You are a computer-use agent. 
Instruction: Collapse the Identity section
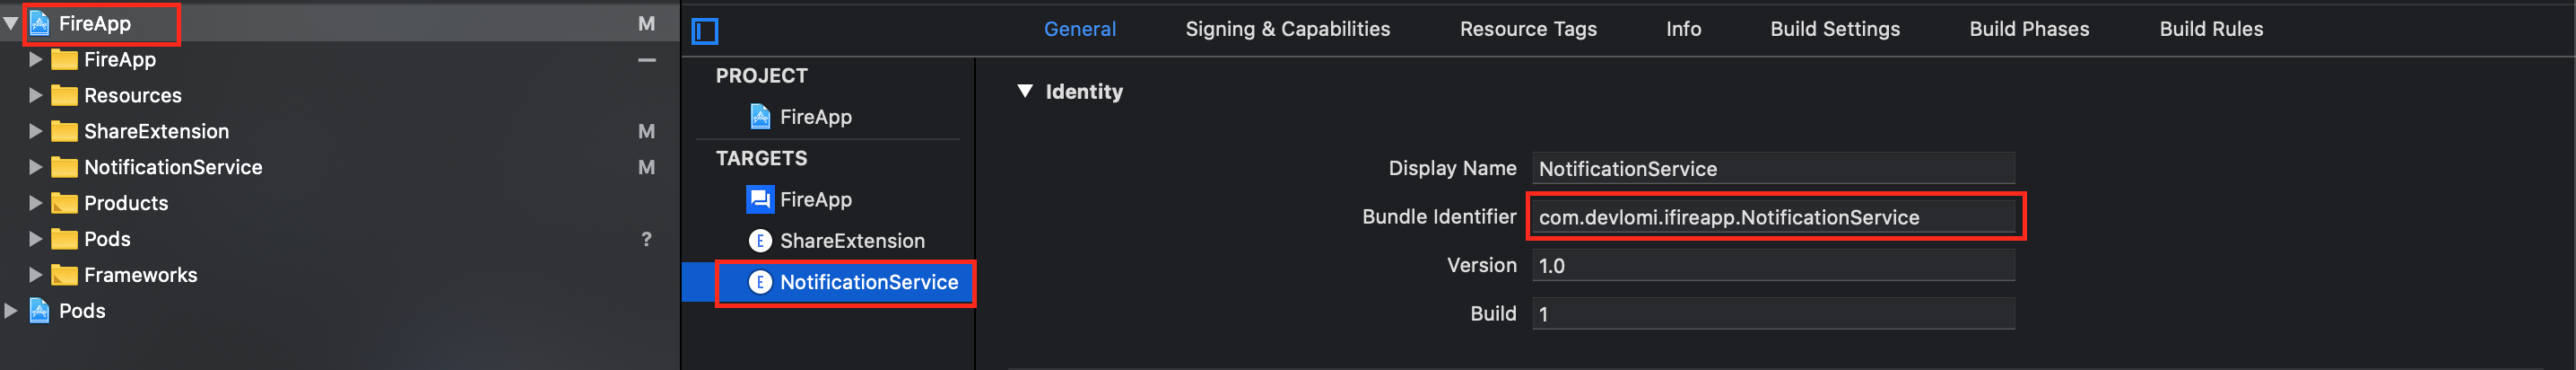1025,91
